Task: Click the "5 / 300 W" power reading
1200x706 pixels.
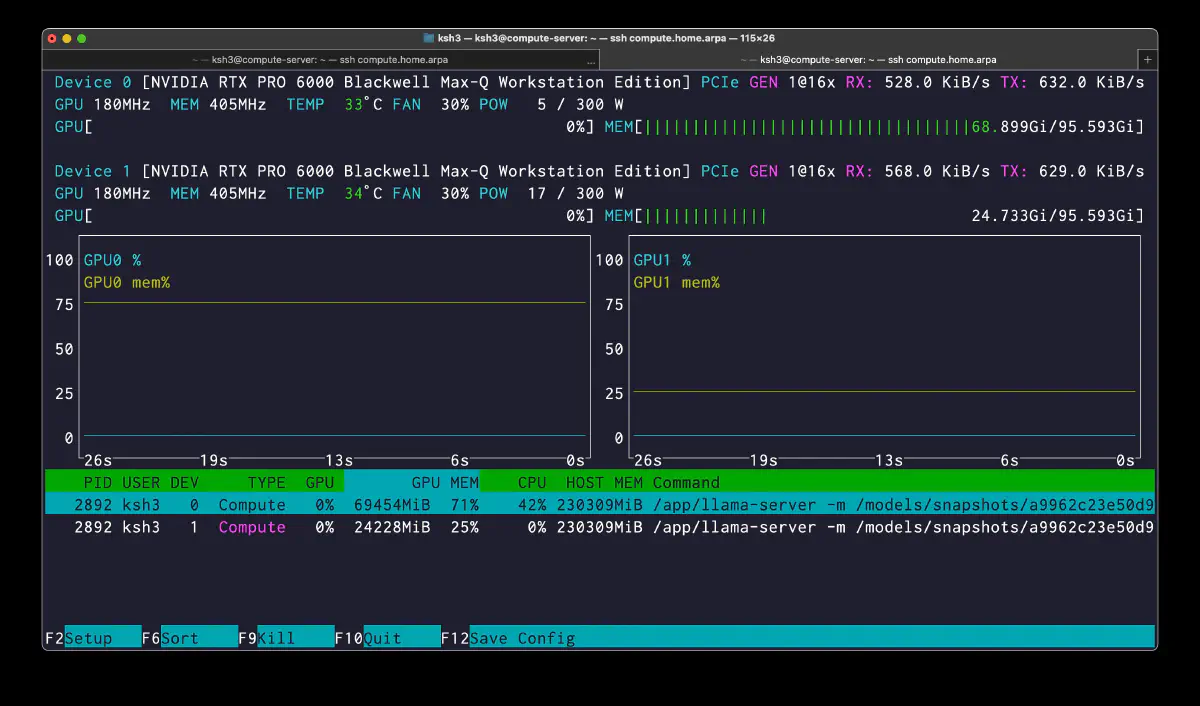Action: tap(580, 104)
